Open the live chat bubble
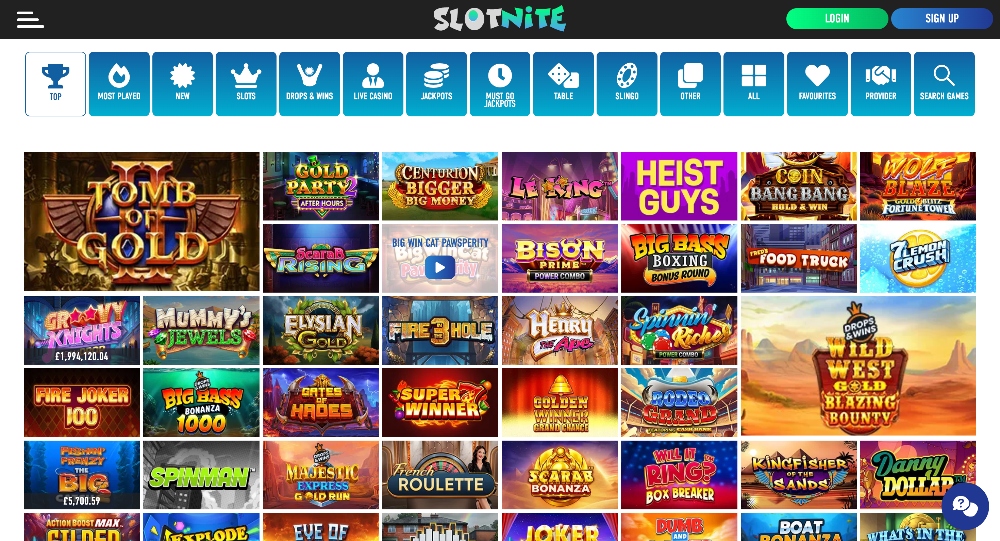This screenshot has width=1000, height=541. click(965, 507)
